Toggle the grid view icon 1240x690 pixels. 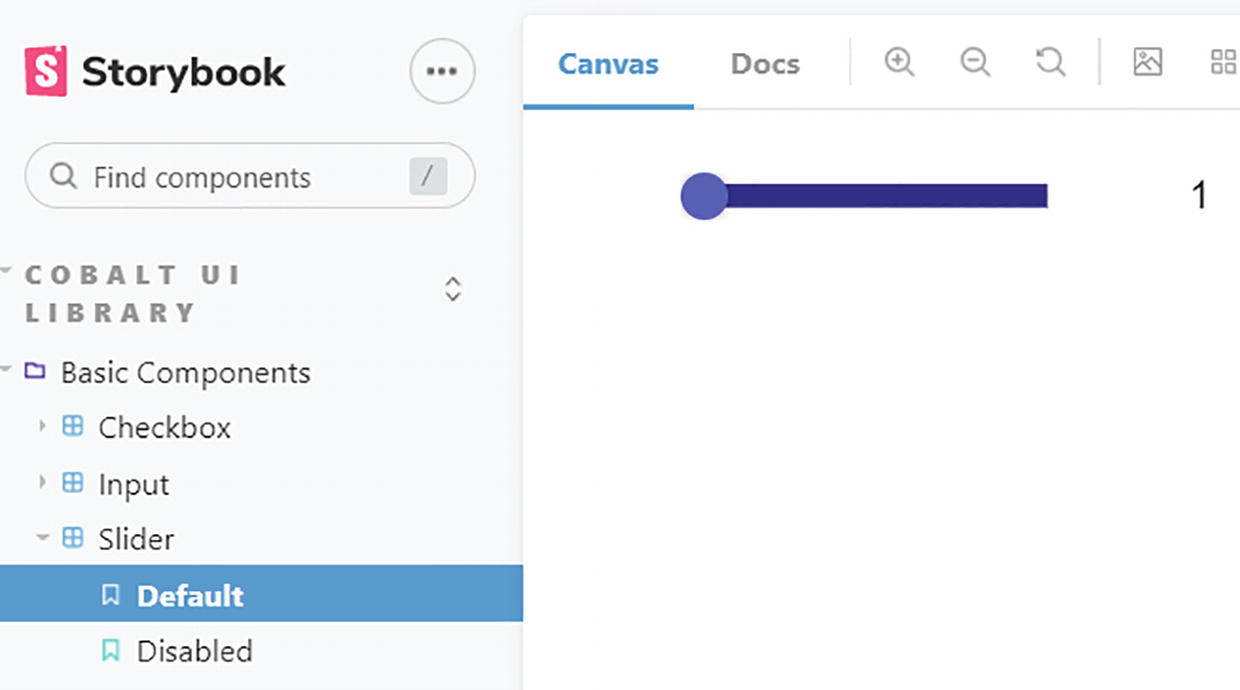coord(1223,62)
